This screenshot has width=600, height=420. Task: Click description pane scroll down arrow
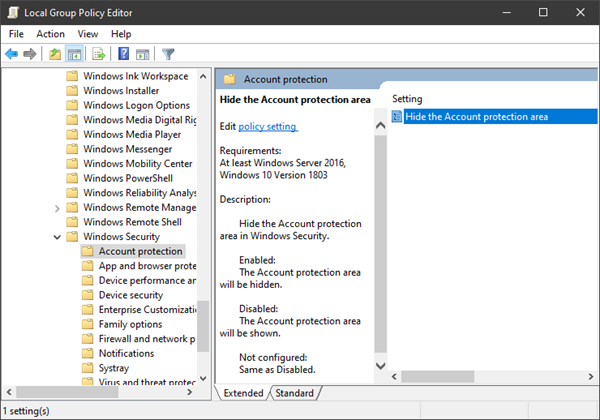[x=380, y=366]
